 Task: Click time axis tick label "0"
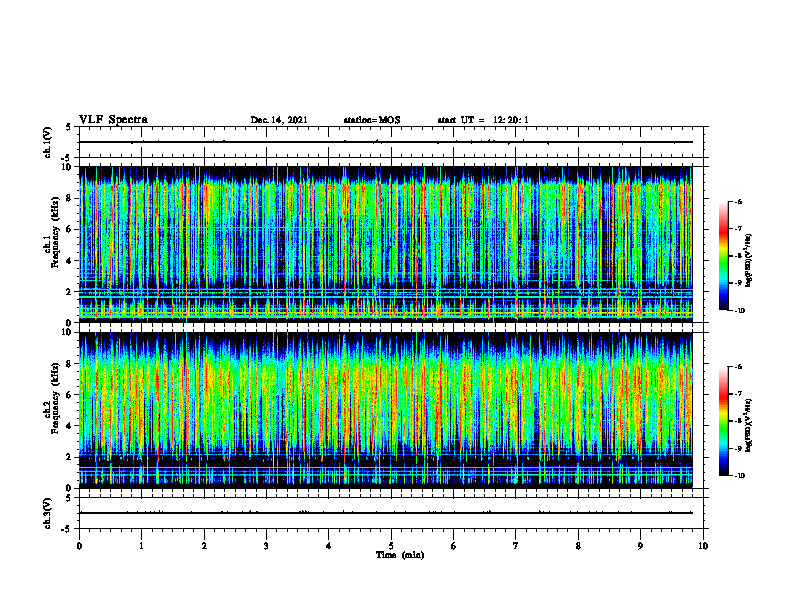pyautogui.click(x=79, y=546)
